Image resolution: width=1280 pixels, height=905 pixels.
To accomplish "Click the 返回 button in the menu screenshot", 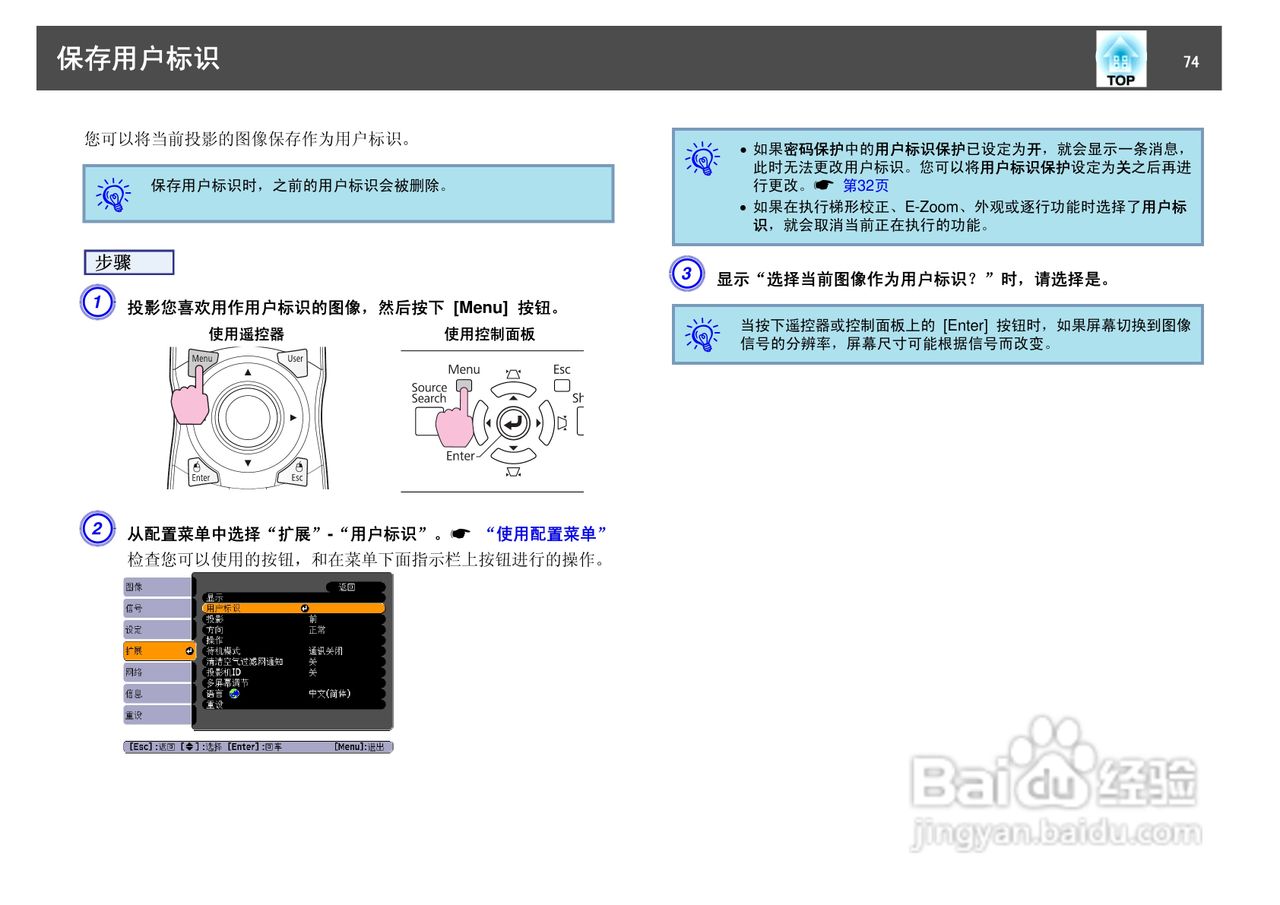I will tap(347, 588).
